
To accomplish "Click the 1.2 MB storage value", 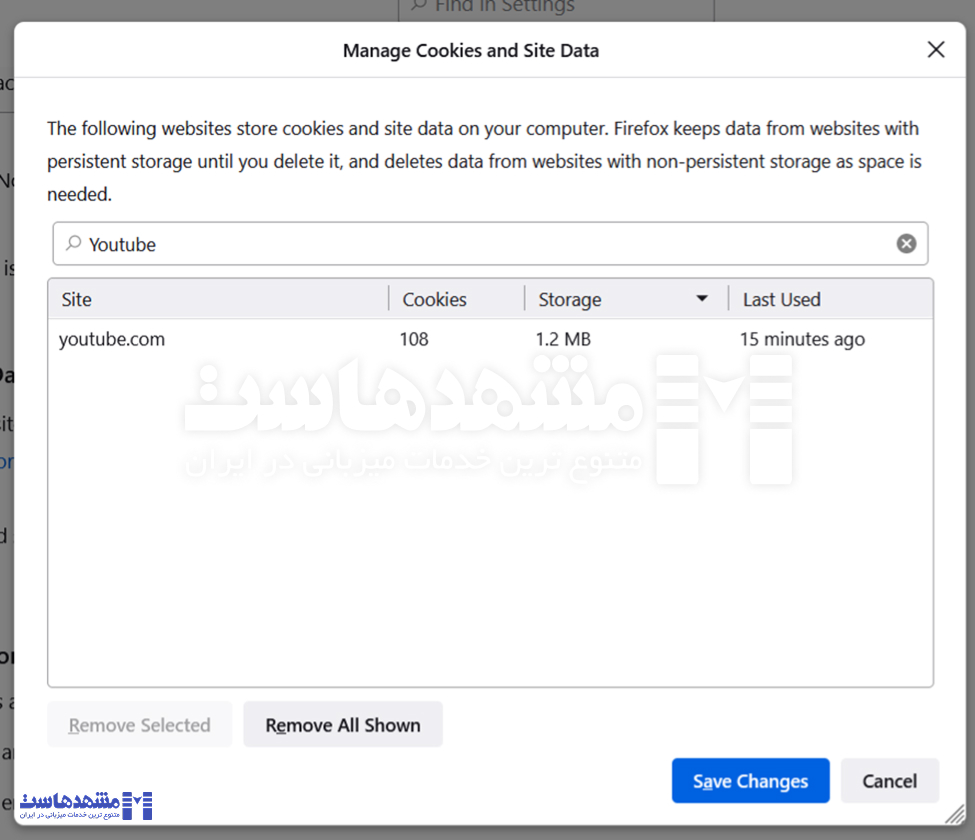I will (x=563, y=339).
